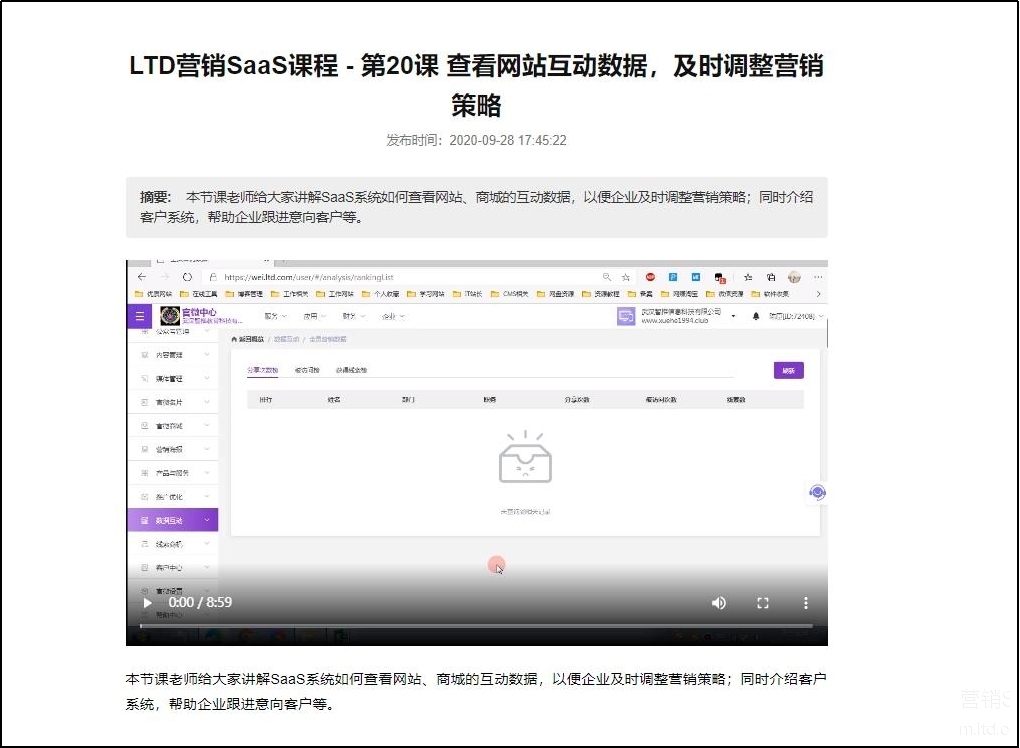This screenshot has height=748, width=1020.
Task: Open the 应用 top navigation menu
Action: click(314, 316)
